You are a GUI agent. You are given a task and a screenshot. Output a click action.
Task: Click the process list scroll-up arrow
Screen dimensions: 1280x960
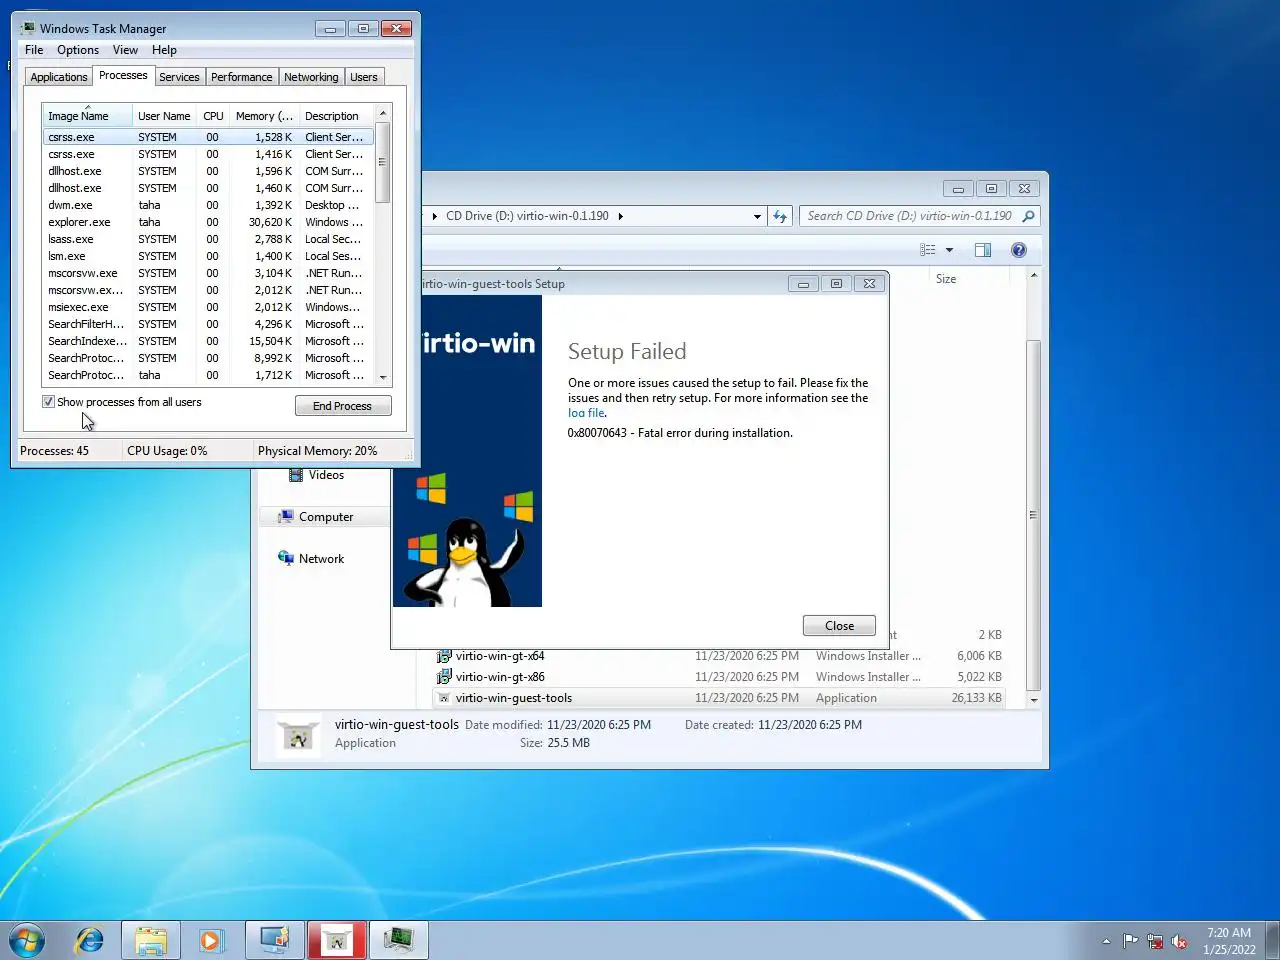coord(382,114)
